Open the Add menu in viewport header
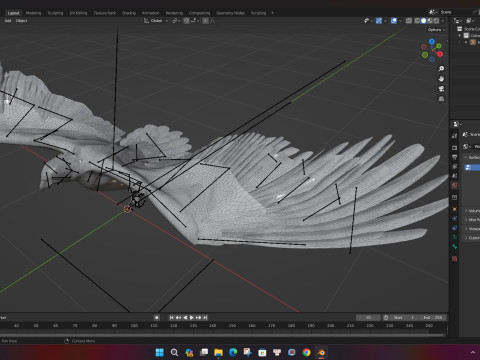 coord(8,21)
